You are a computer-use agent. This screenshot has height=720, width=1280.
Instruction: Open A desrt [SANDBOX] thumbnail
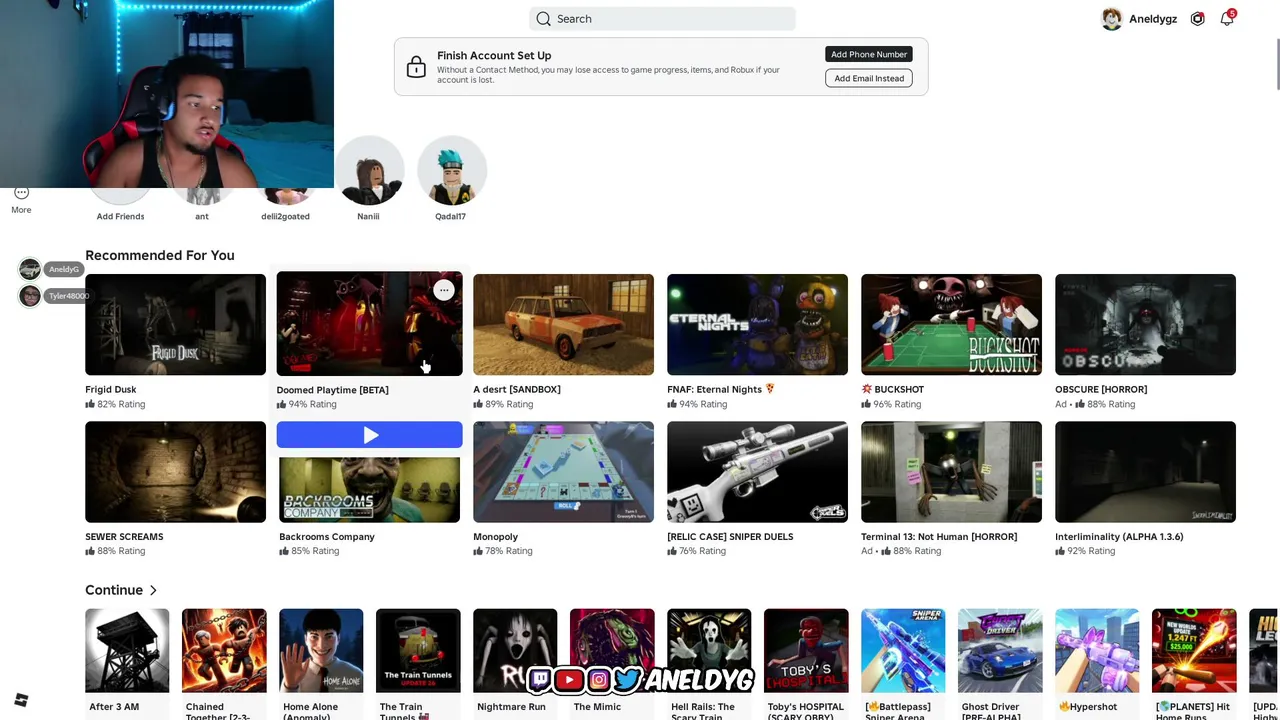tap(563, 324)
